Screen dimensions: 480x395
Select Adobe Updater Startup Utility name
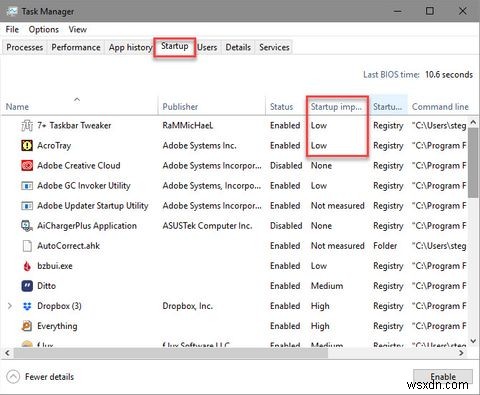click(x=93, y=206)
